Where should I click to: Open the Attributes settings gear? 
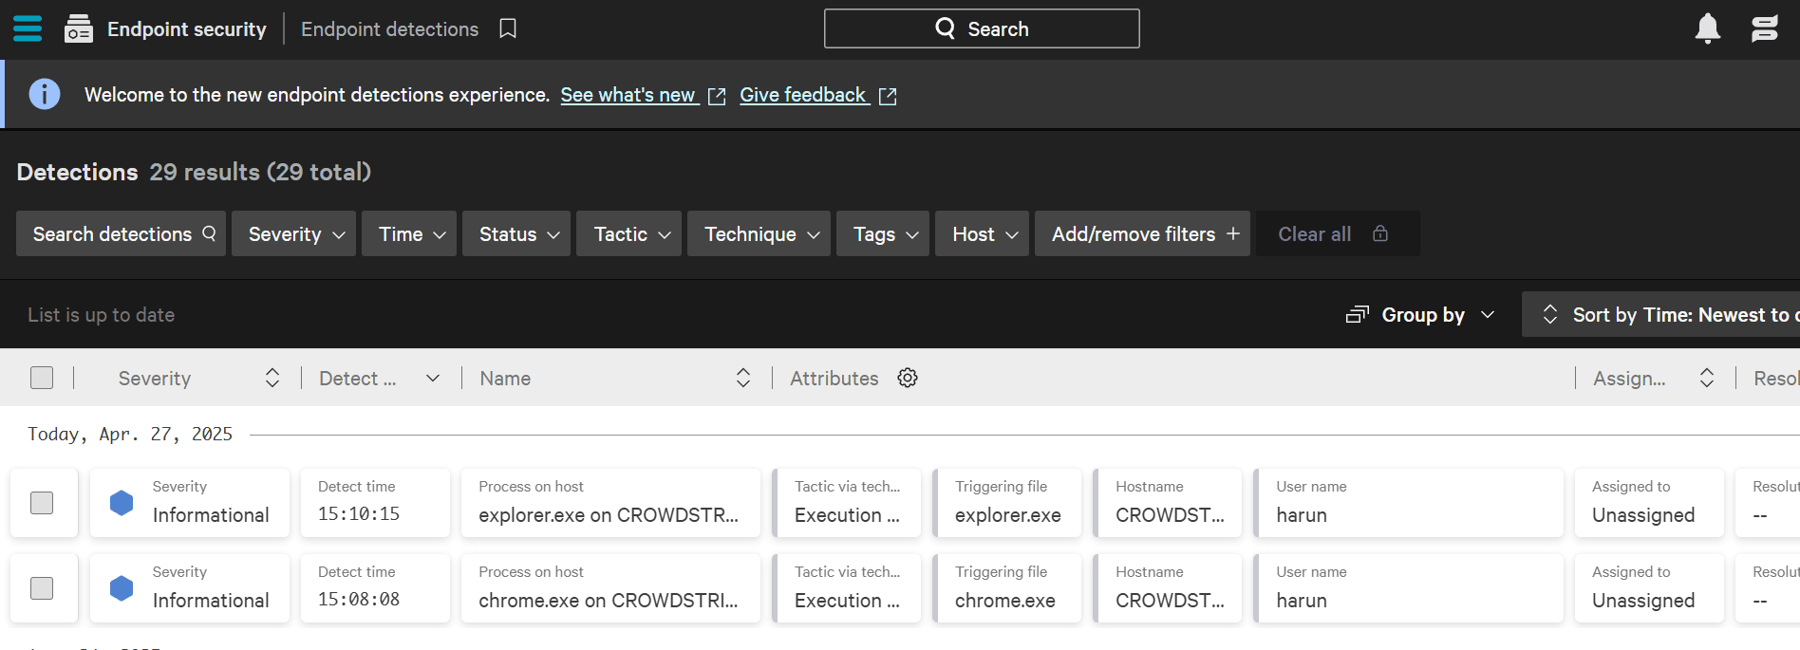click(907, 378)
